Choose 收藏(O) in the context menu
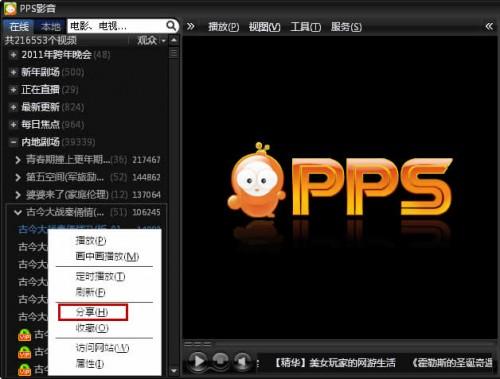This screenshot has height=379, width=500. pyautogui.click(x=92, y=328)
